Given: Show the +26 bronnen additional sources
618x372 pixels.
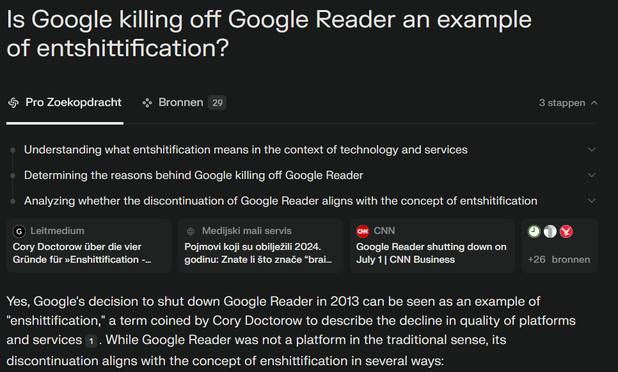Looking at the screenshot, I should tap(560, 246).
